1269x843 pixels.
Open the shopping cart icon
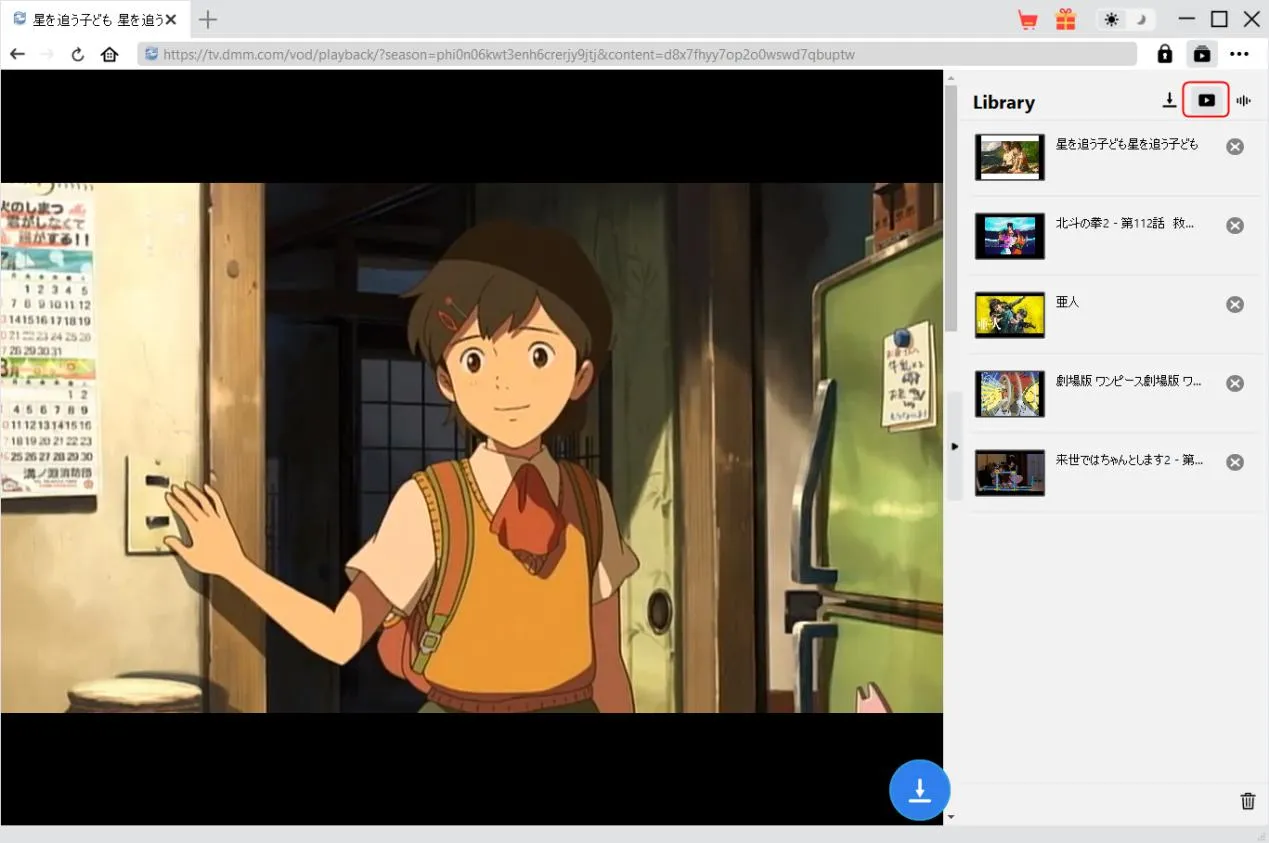pos(1027,20)
